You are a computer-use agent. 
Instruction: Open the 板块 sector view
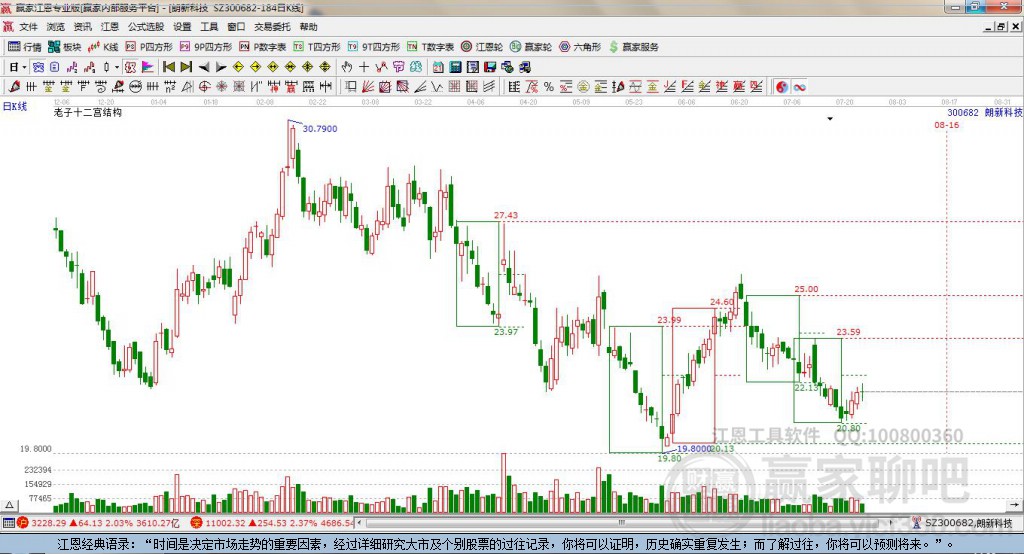point(64,46)
